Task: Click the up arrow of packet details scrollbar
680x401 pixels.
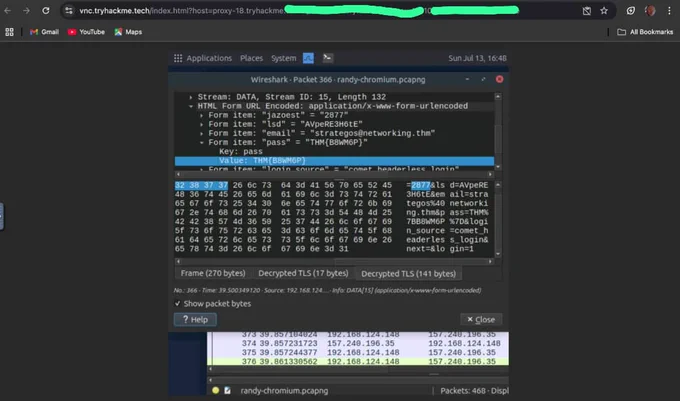Action: [498, 96]
